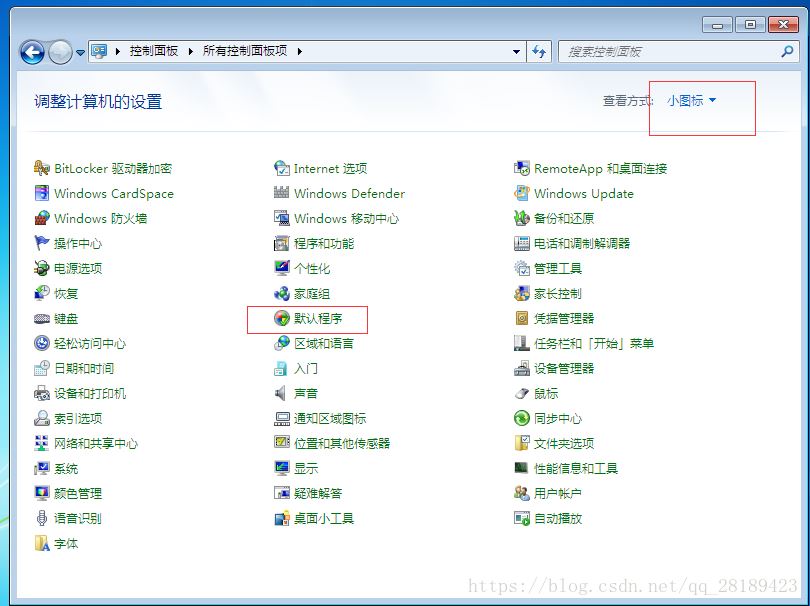Open the 设备和打印机 icon

[42, 393]
